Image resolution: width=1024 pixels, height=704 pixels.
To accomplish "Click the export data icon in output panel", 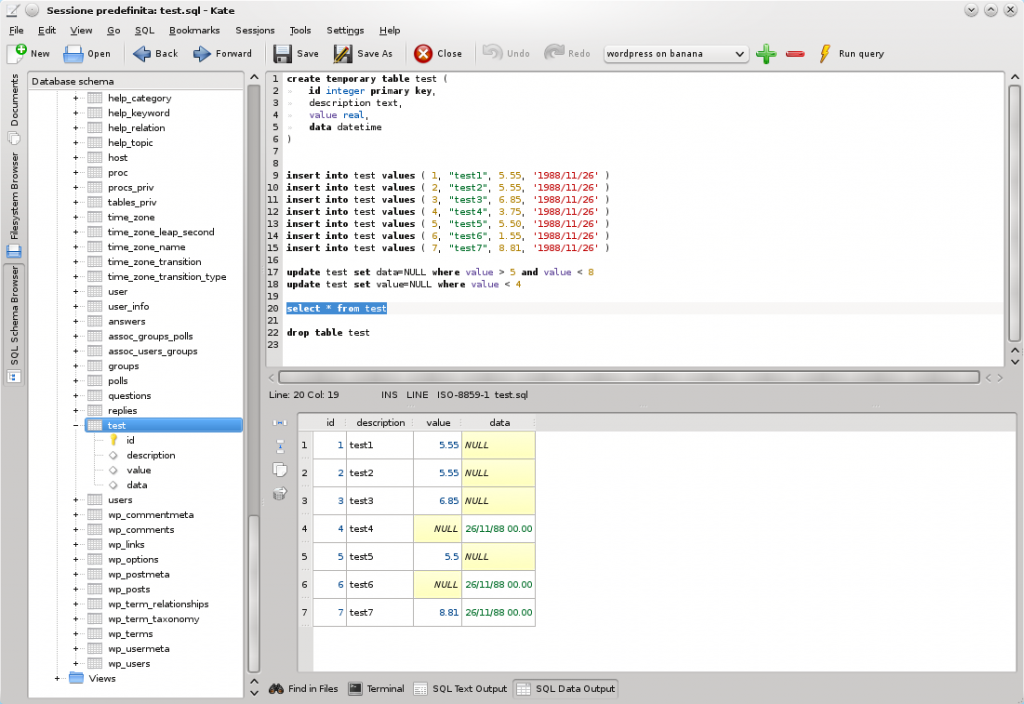I will coord(280,493).
